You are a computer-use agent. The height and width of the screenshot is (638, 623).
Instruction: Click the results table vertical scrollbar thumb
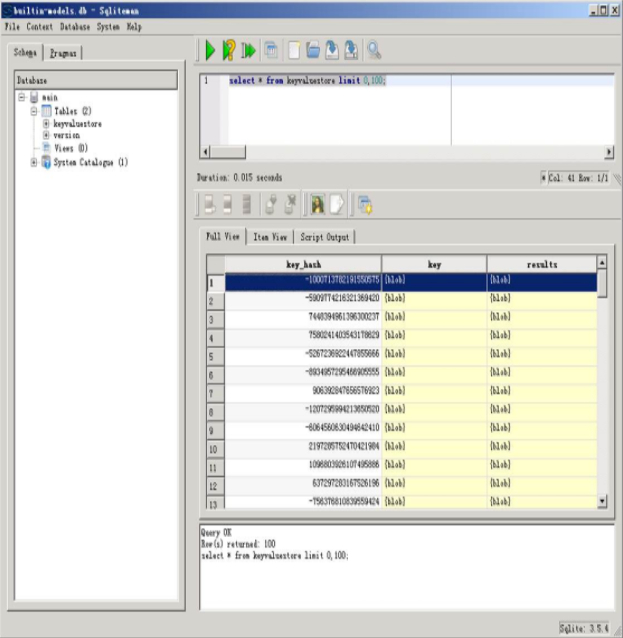[x=602, y=284]
